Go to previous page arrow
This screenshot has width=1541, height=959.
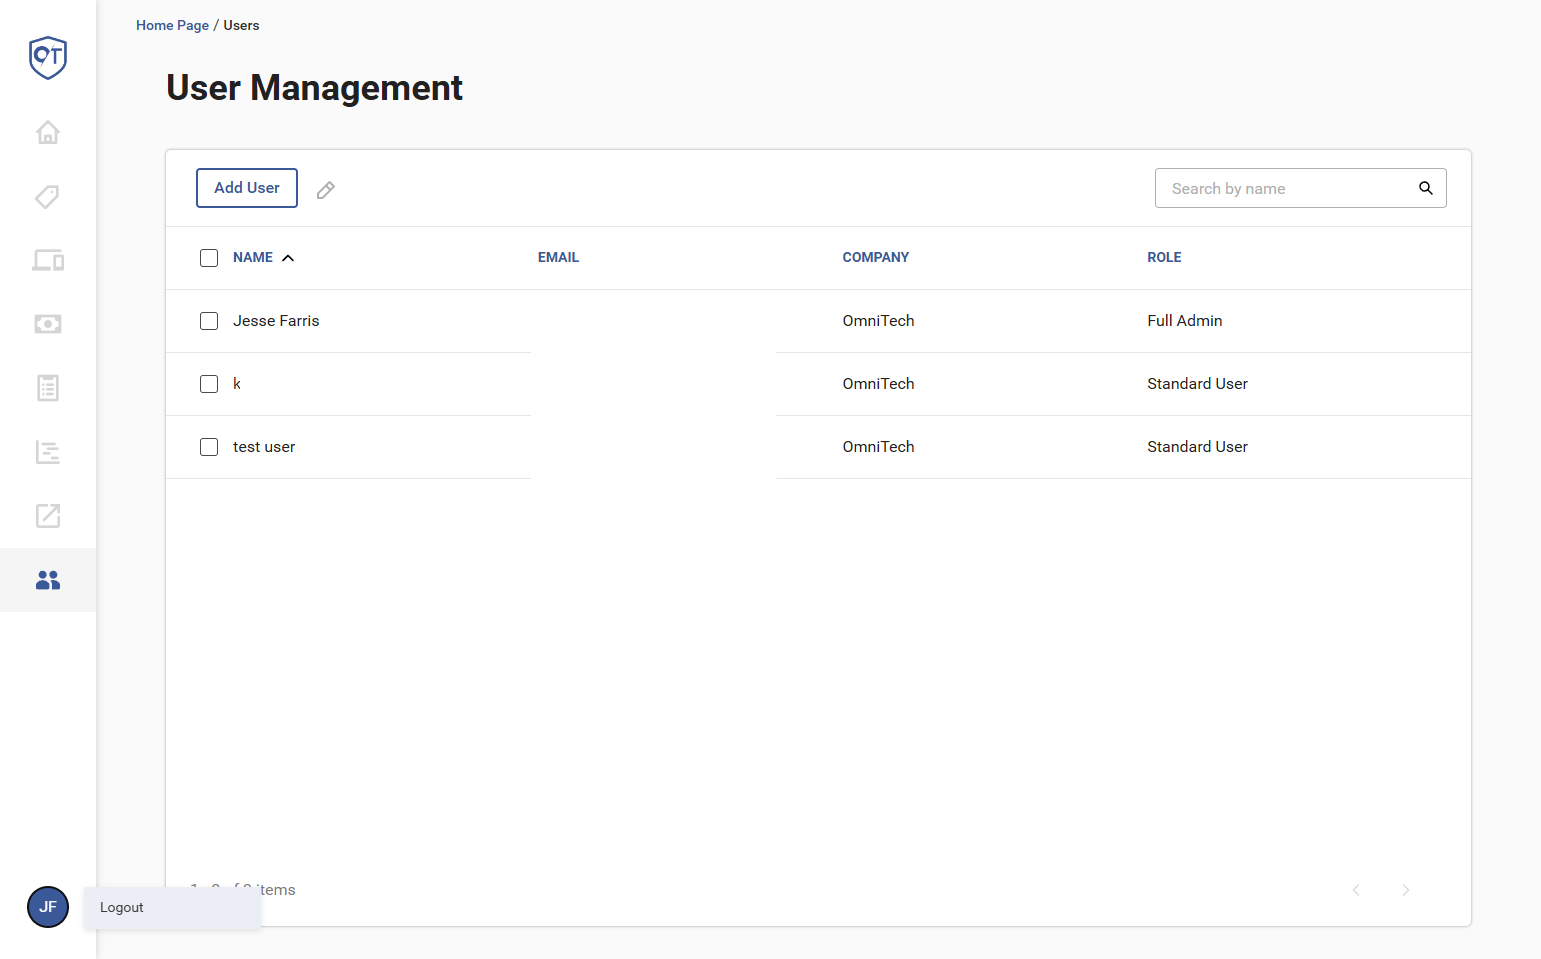tap(1356, 890)
